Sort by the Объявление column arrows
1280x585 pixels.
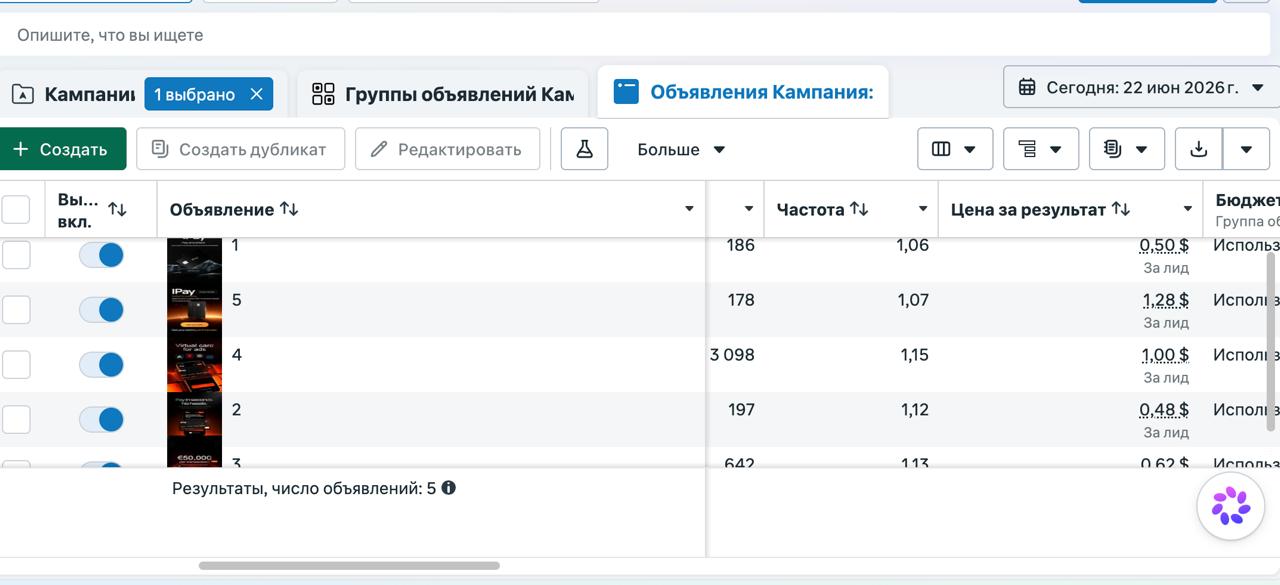289,209
